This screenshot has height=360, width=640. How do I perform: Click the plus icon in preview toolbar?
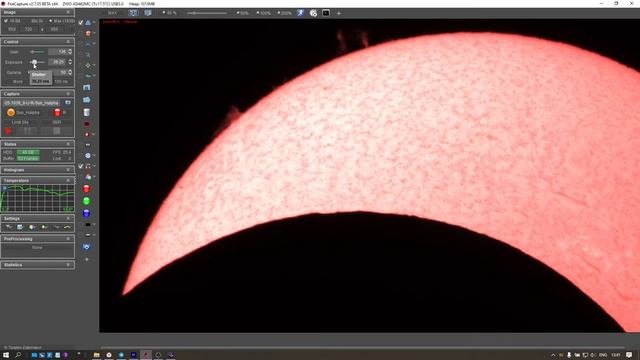338,13
